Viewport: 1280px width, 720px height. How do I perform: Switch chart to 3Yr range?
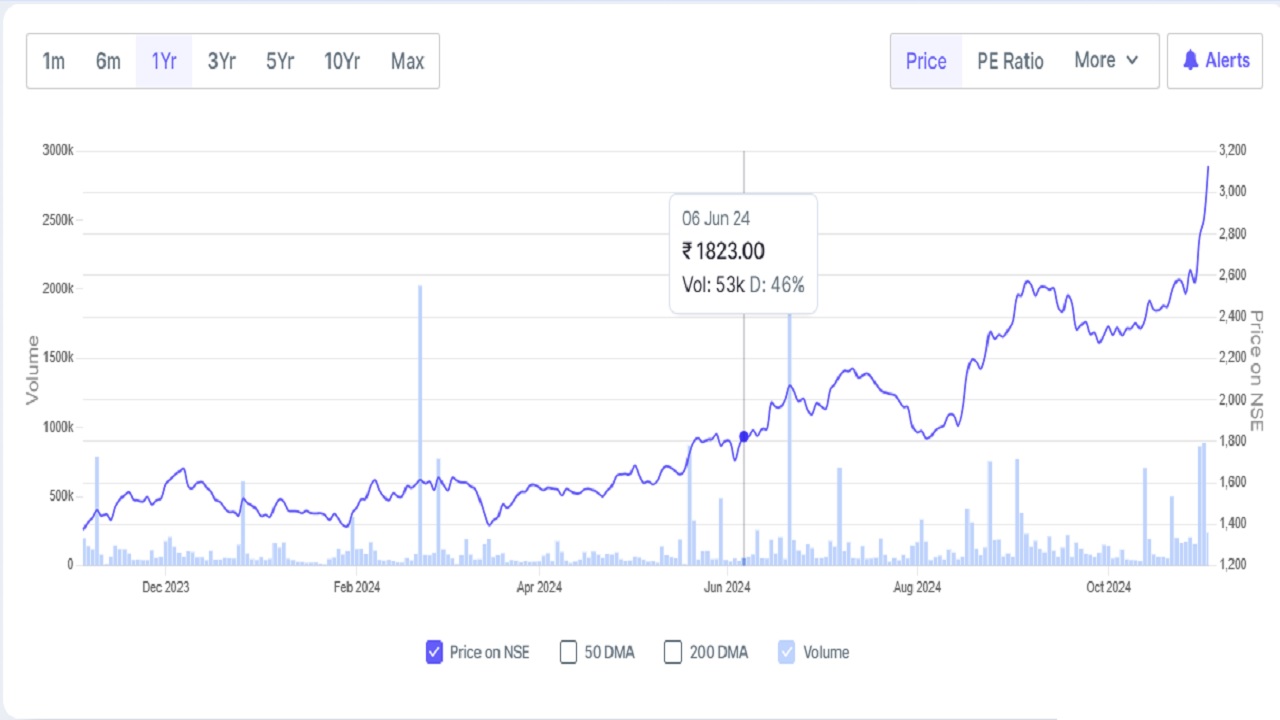coord(221,61)
